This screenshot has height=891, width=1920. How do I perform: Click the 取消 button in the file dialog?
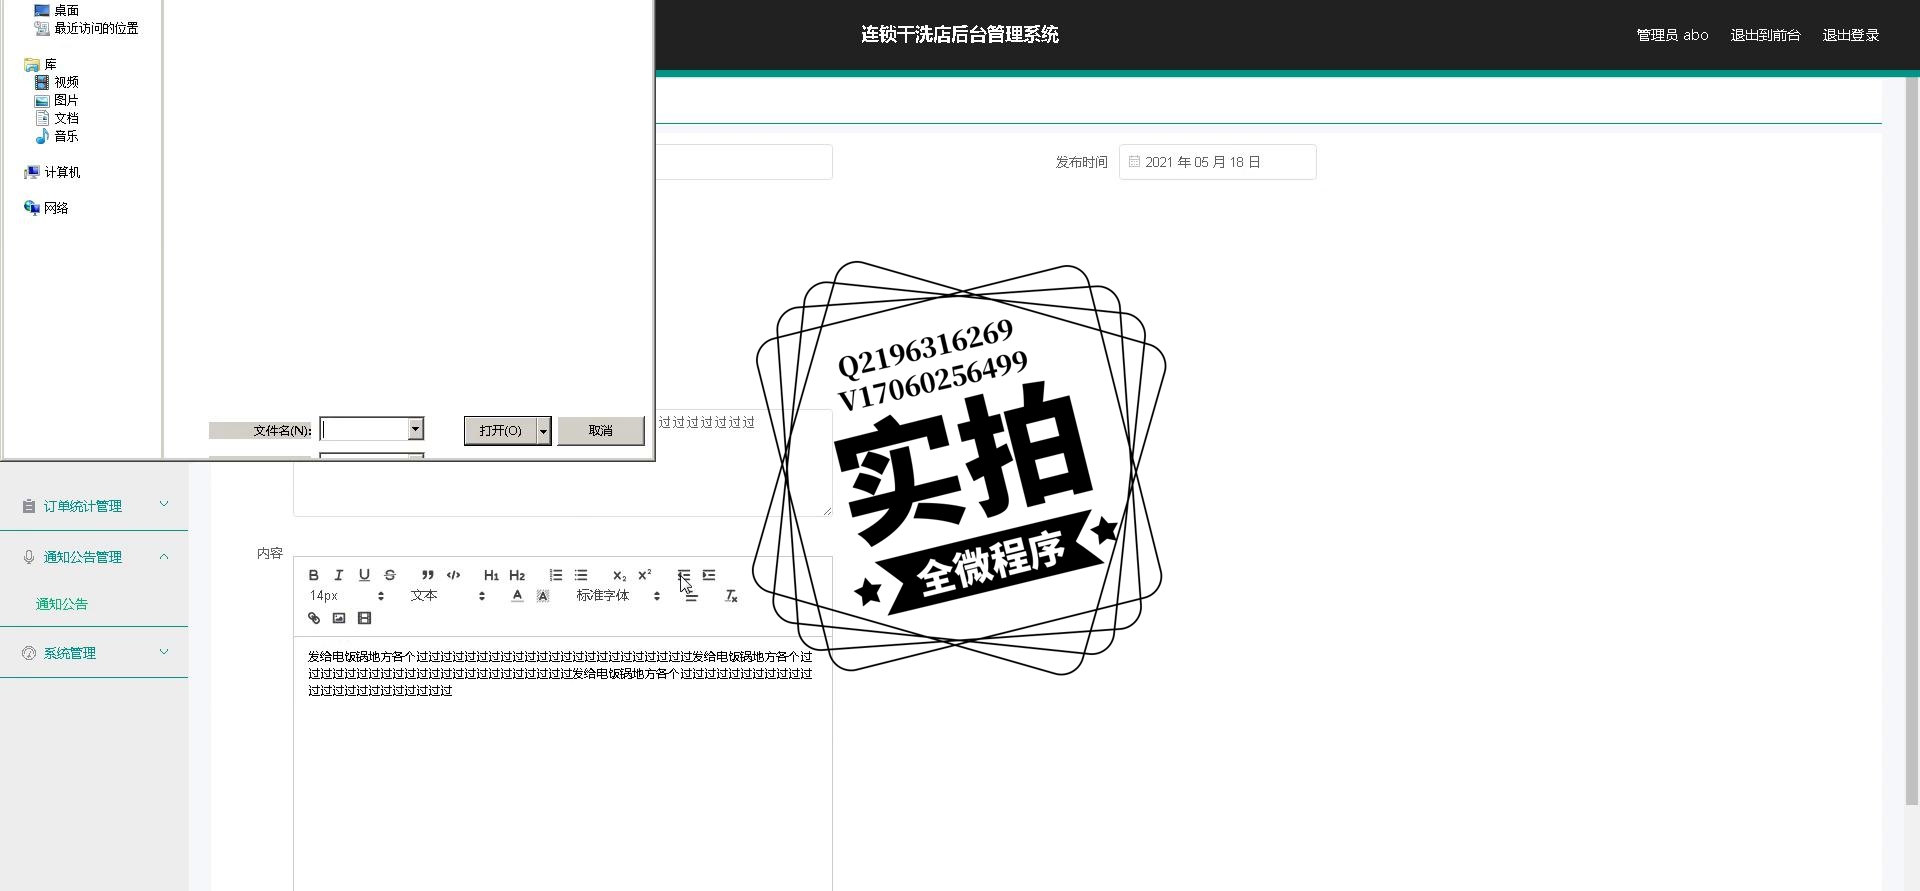[601, 431]
